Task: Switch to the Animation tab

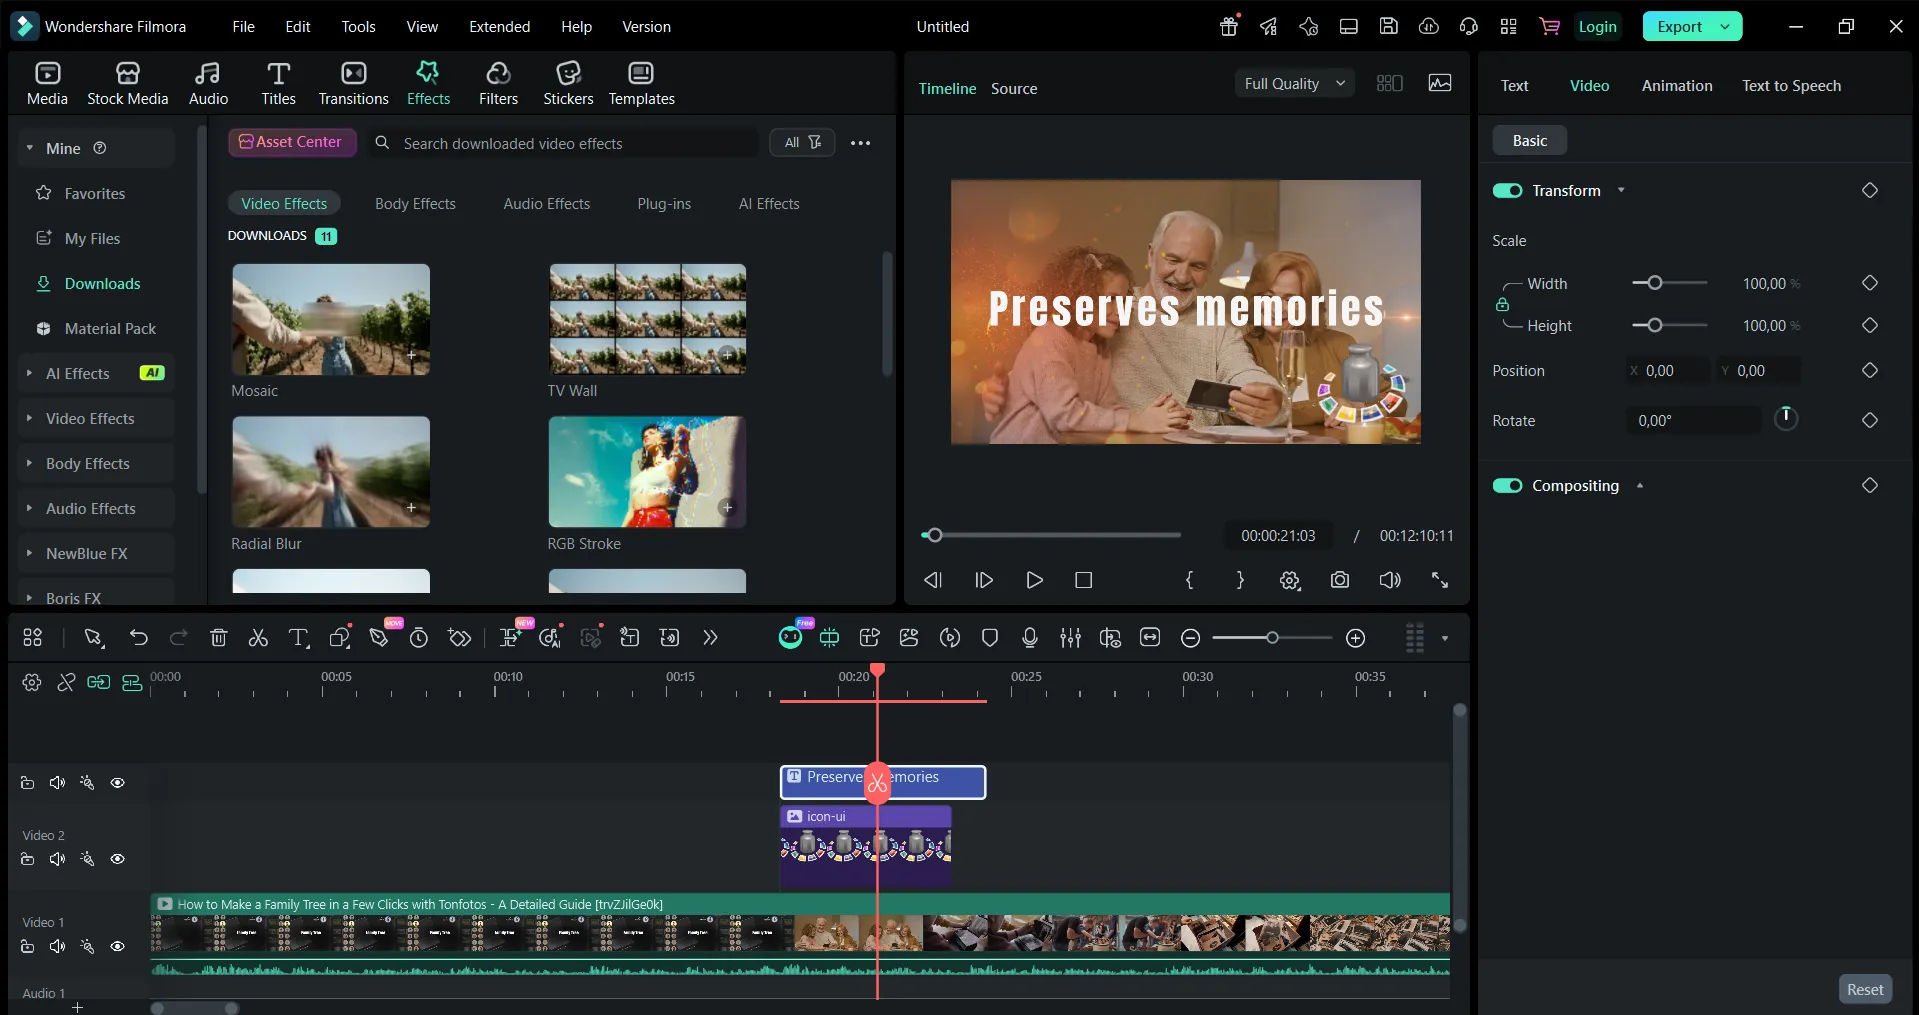Action: point(1677,85)
